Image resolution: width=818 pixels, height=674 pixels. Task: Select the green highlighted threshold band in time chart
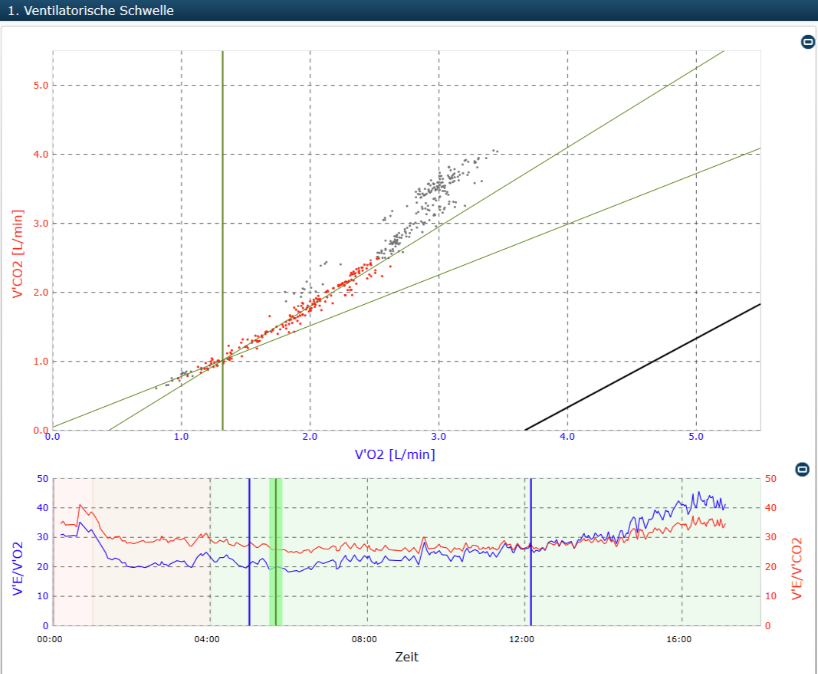[275, 552]
